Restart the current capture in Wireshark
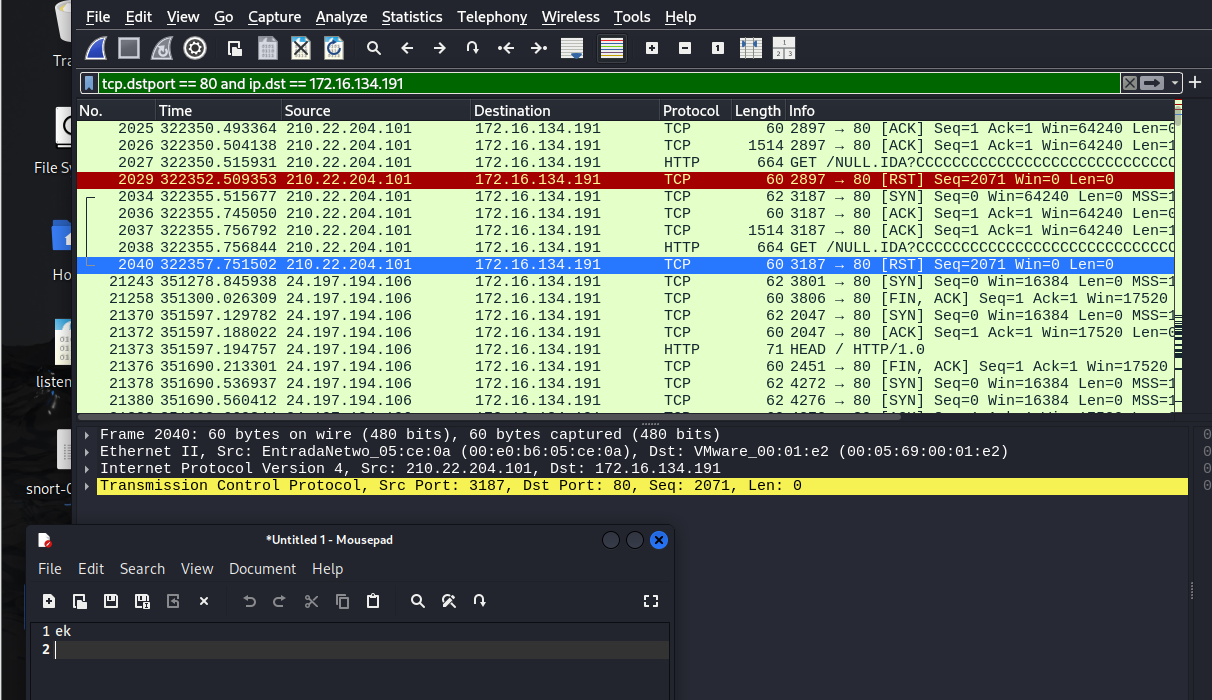 [x=162, y=48]
